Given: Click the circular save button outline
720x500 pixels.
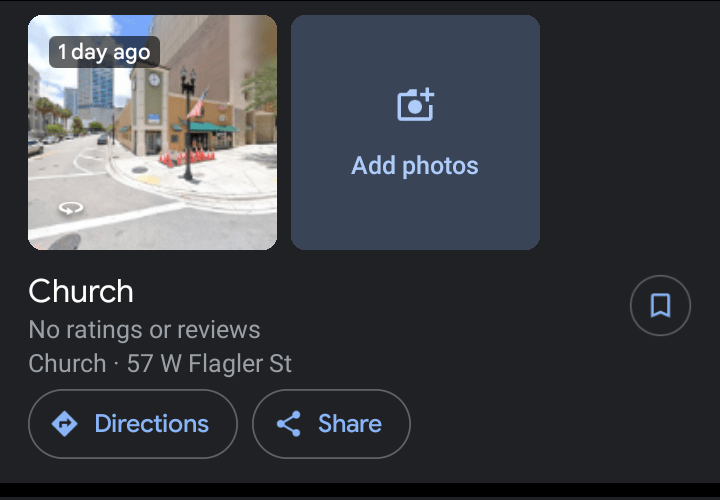Looking at the screenshot, I should tap(660, 305).
